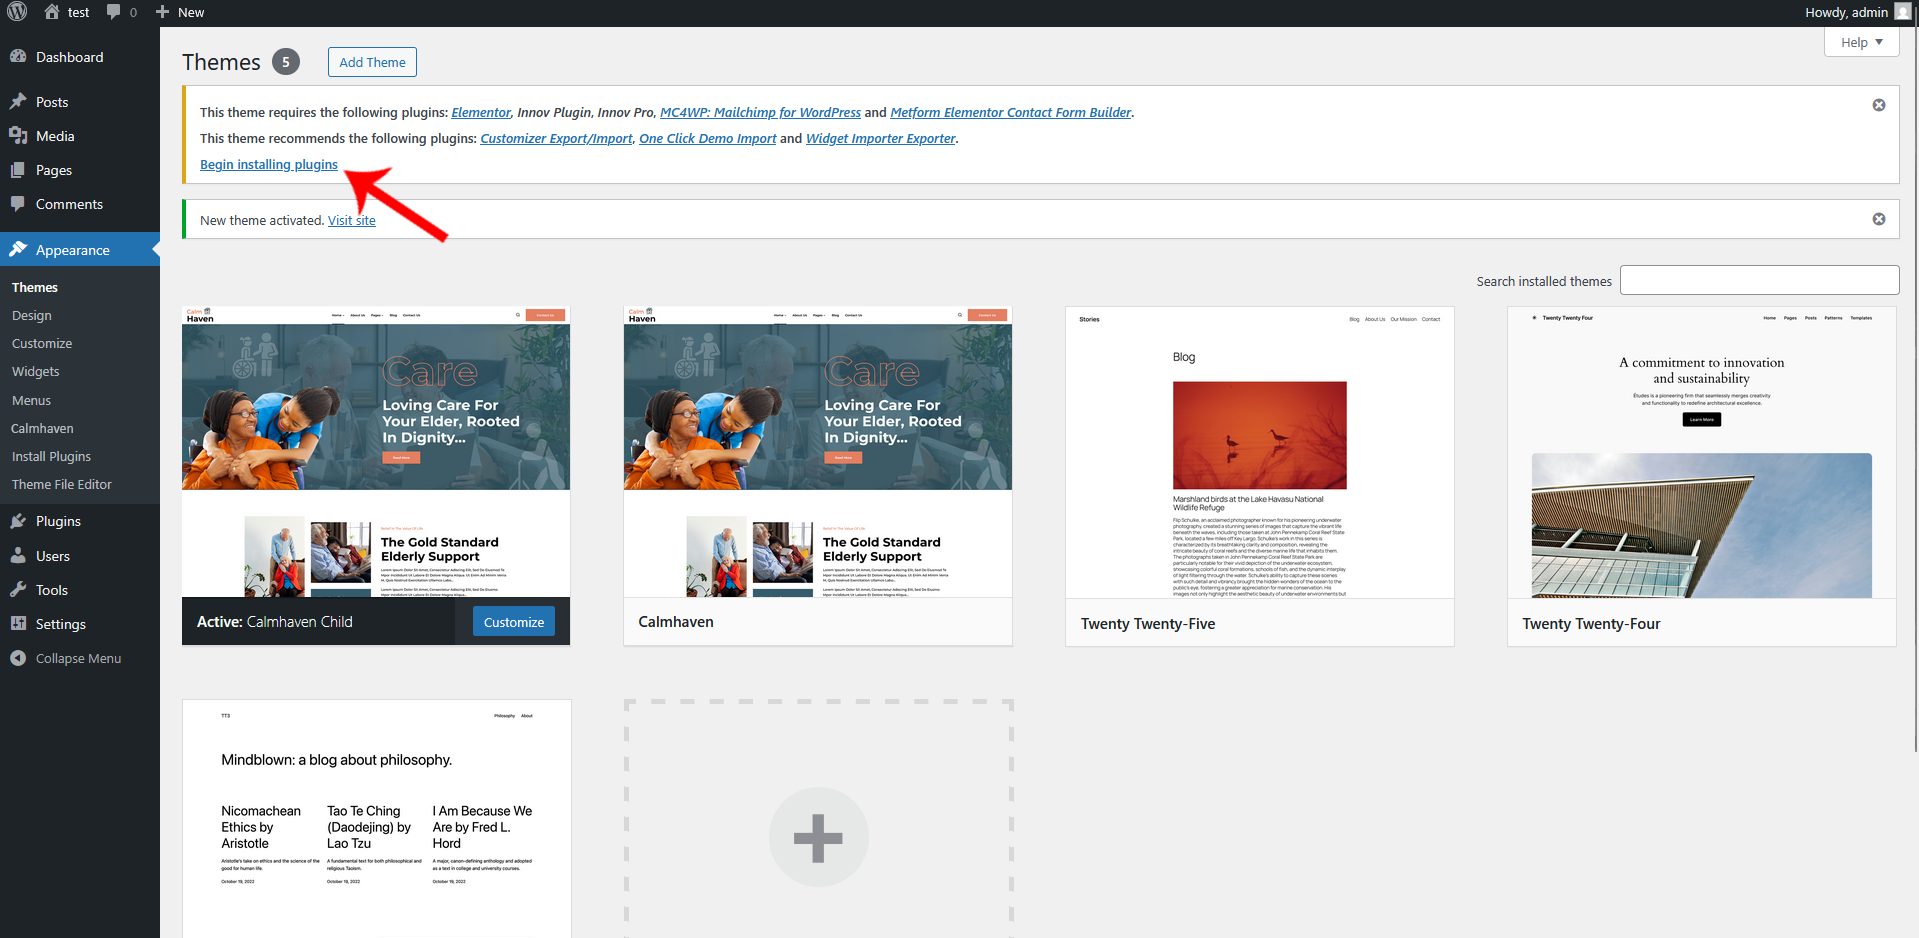This screenshot has width=1919, height=938.
Task: Click the 'Begin installing plugins' link
Action: coord(269,165)
